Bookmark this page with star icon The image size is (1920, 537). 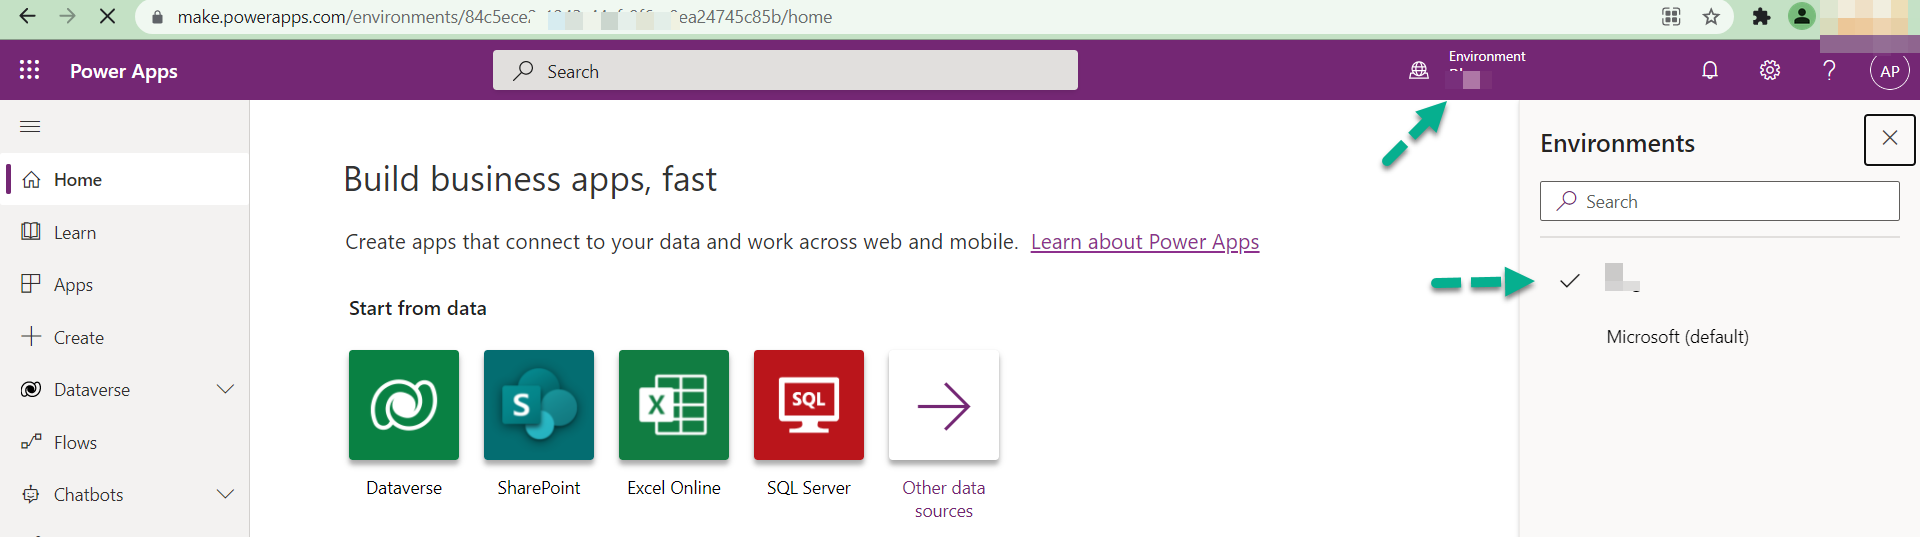point(1711,16)
